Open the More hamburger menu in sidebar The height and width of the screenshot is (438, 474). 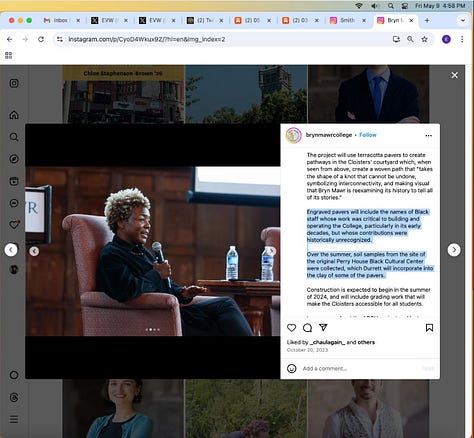(x=14, y=419)
